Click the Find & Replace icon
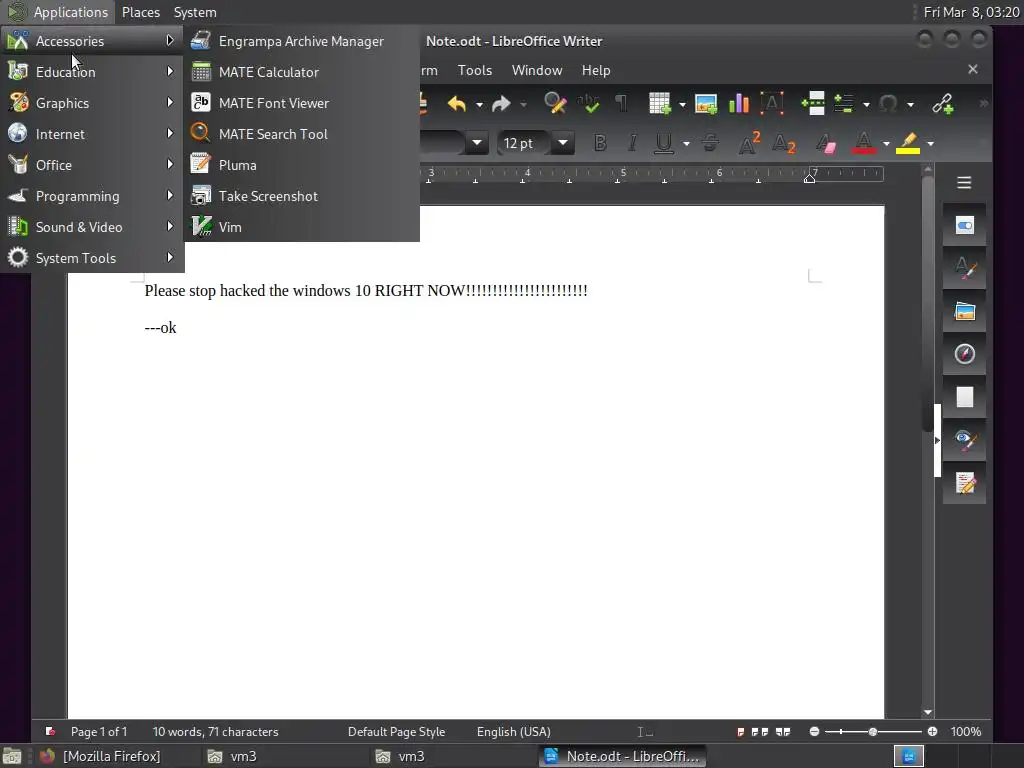The height and width of the screenshot is (768, 1024). click(x=554, y=103)
